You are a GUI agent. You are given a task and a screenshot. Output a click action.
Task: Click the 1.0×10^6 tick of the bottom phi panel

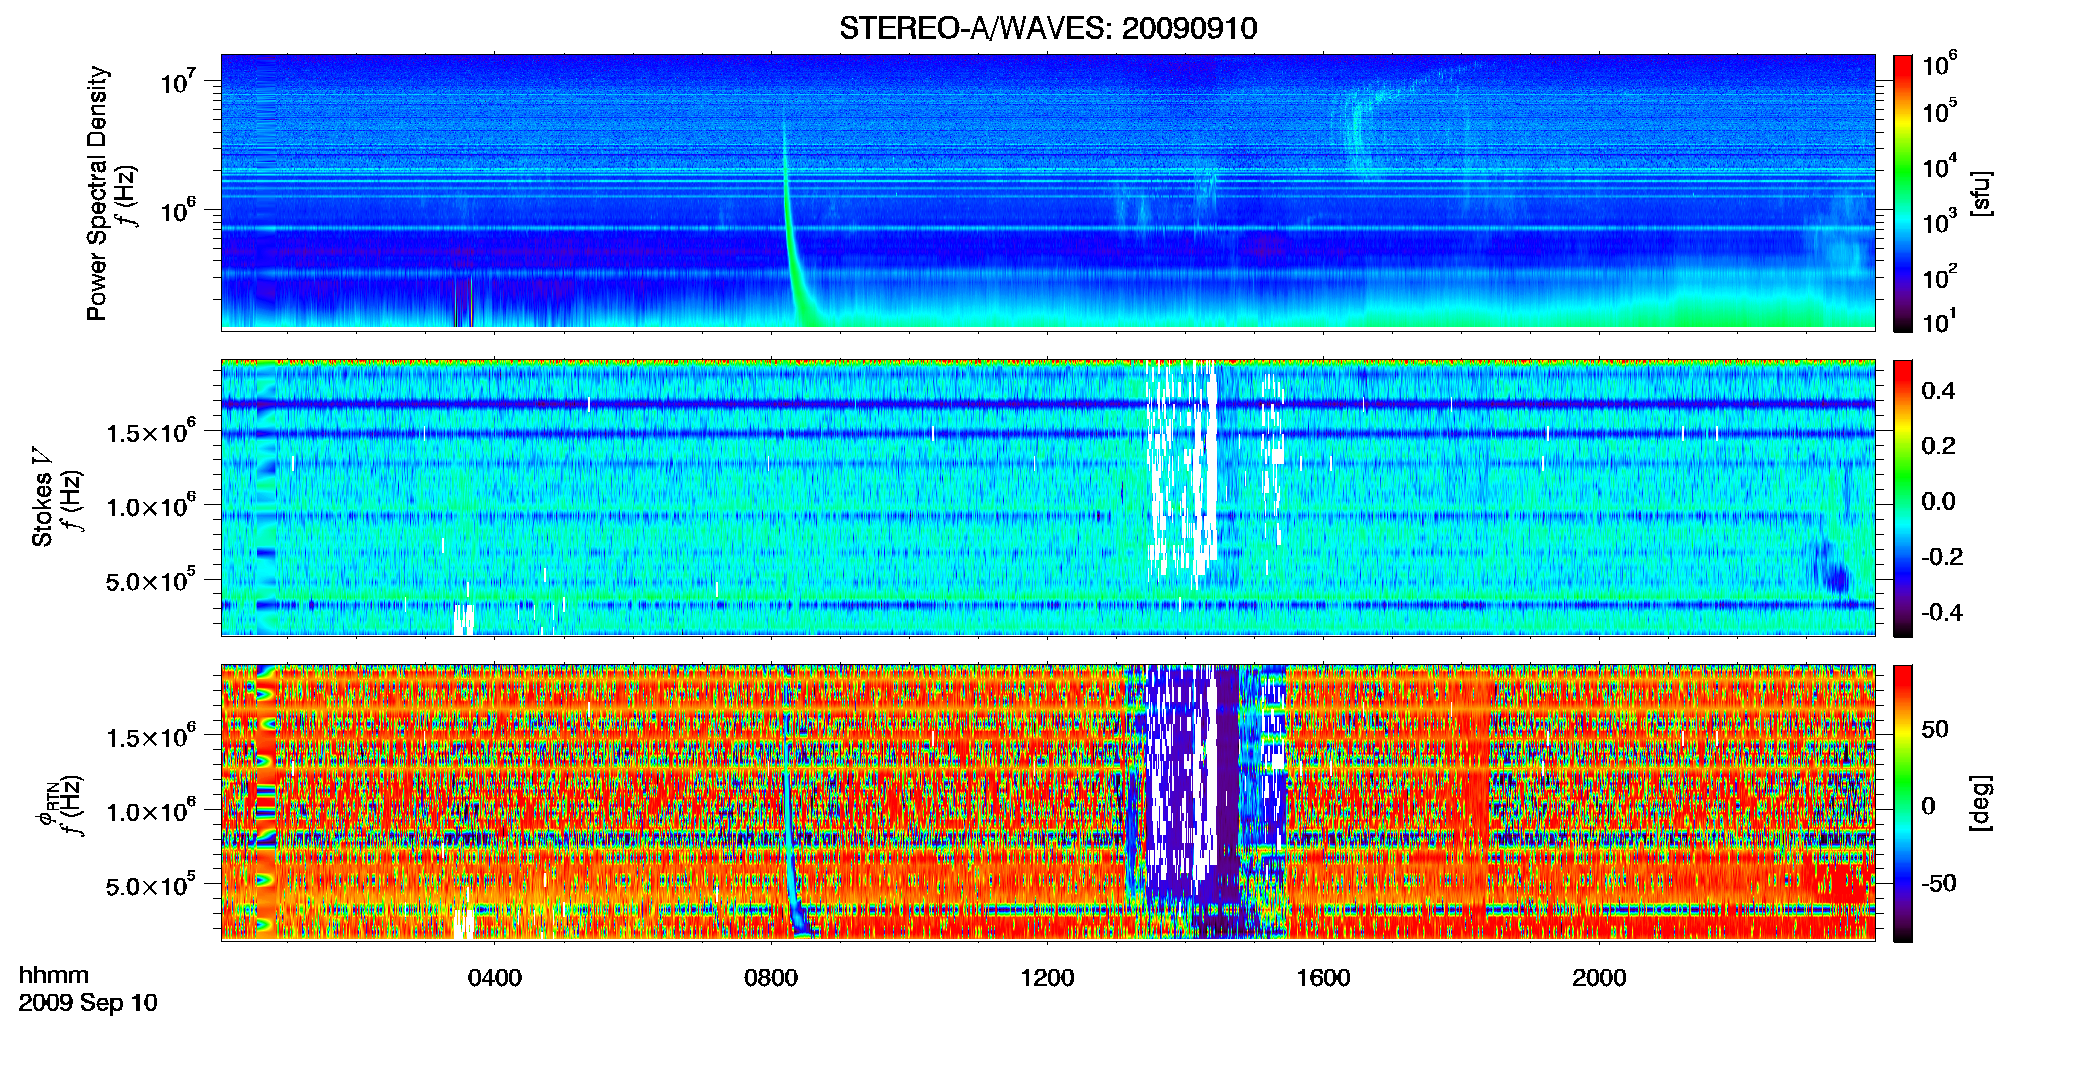(x=150, y=810)
